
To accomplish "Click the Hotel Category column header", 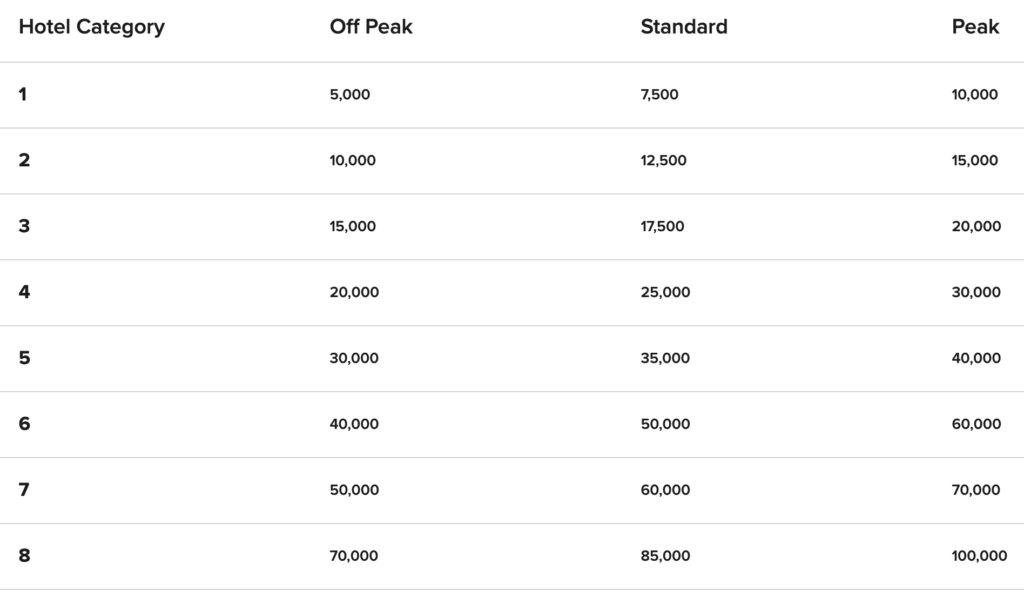I will (x=91, y=27).
